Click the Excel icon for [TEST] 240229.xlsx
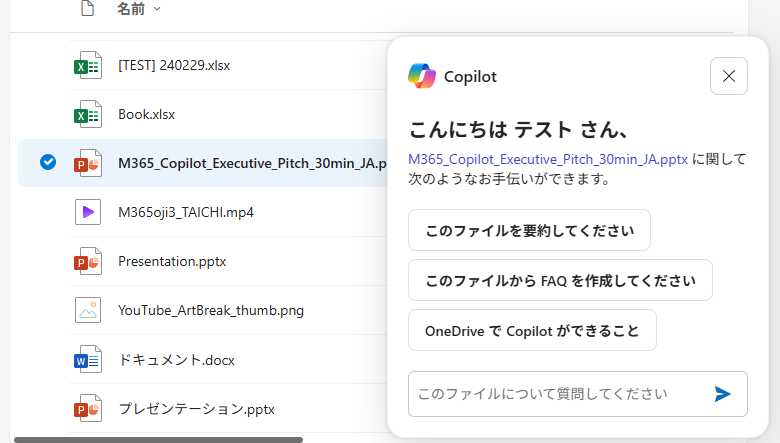Image resolution: width=780 pixels, height=443 pixels. (x=88, y=65)
